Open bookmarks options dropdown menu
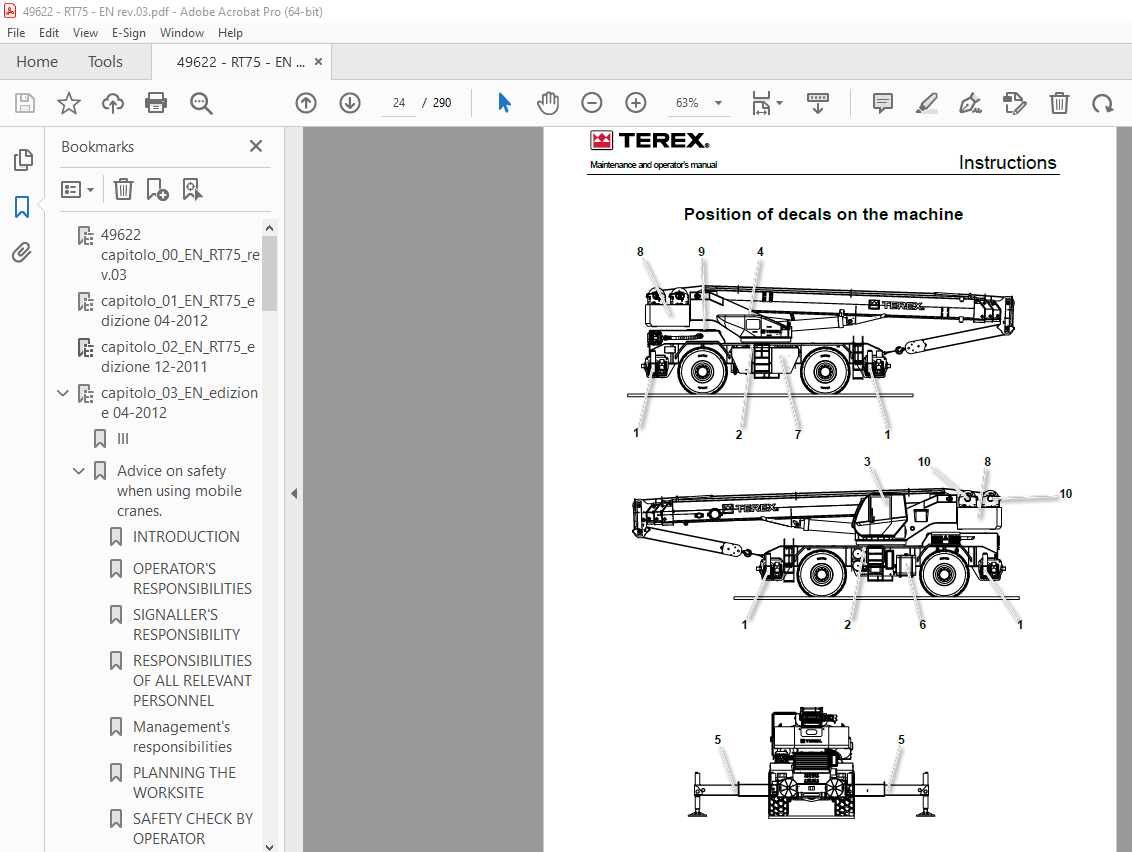Viewport: 1132px width, 852px height. point(77,189)
